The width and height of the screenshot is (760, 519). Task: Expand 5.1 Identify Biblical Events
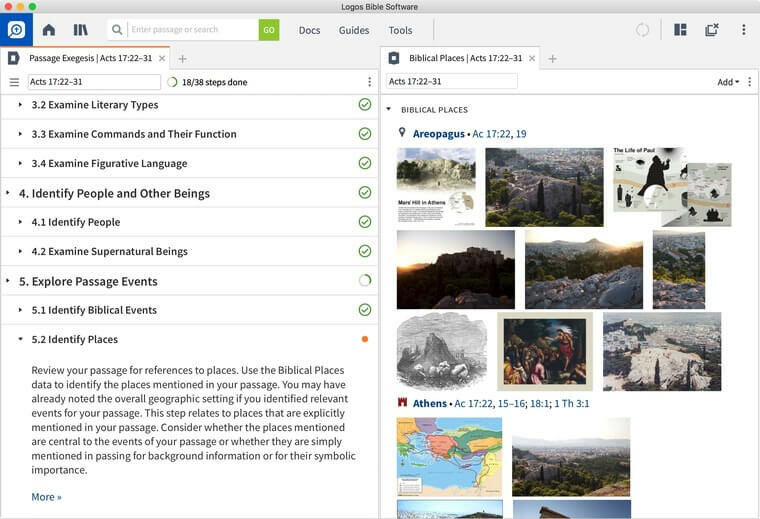coord(20,310)
